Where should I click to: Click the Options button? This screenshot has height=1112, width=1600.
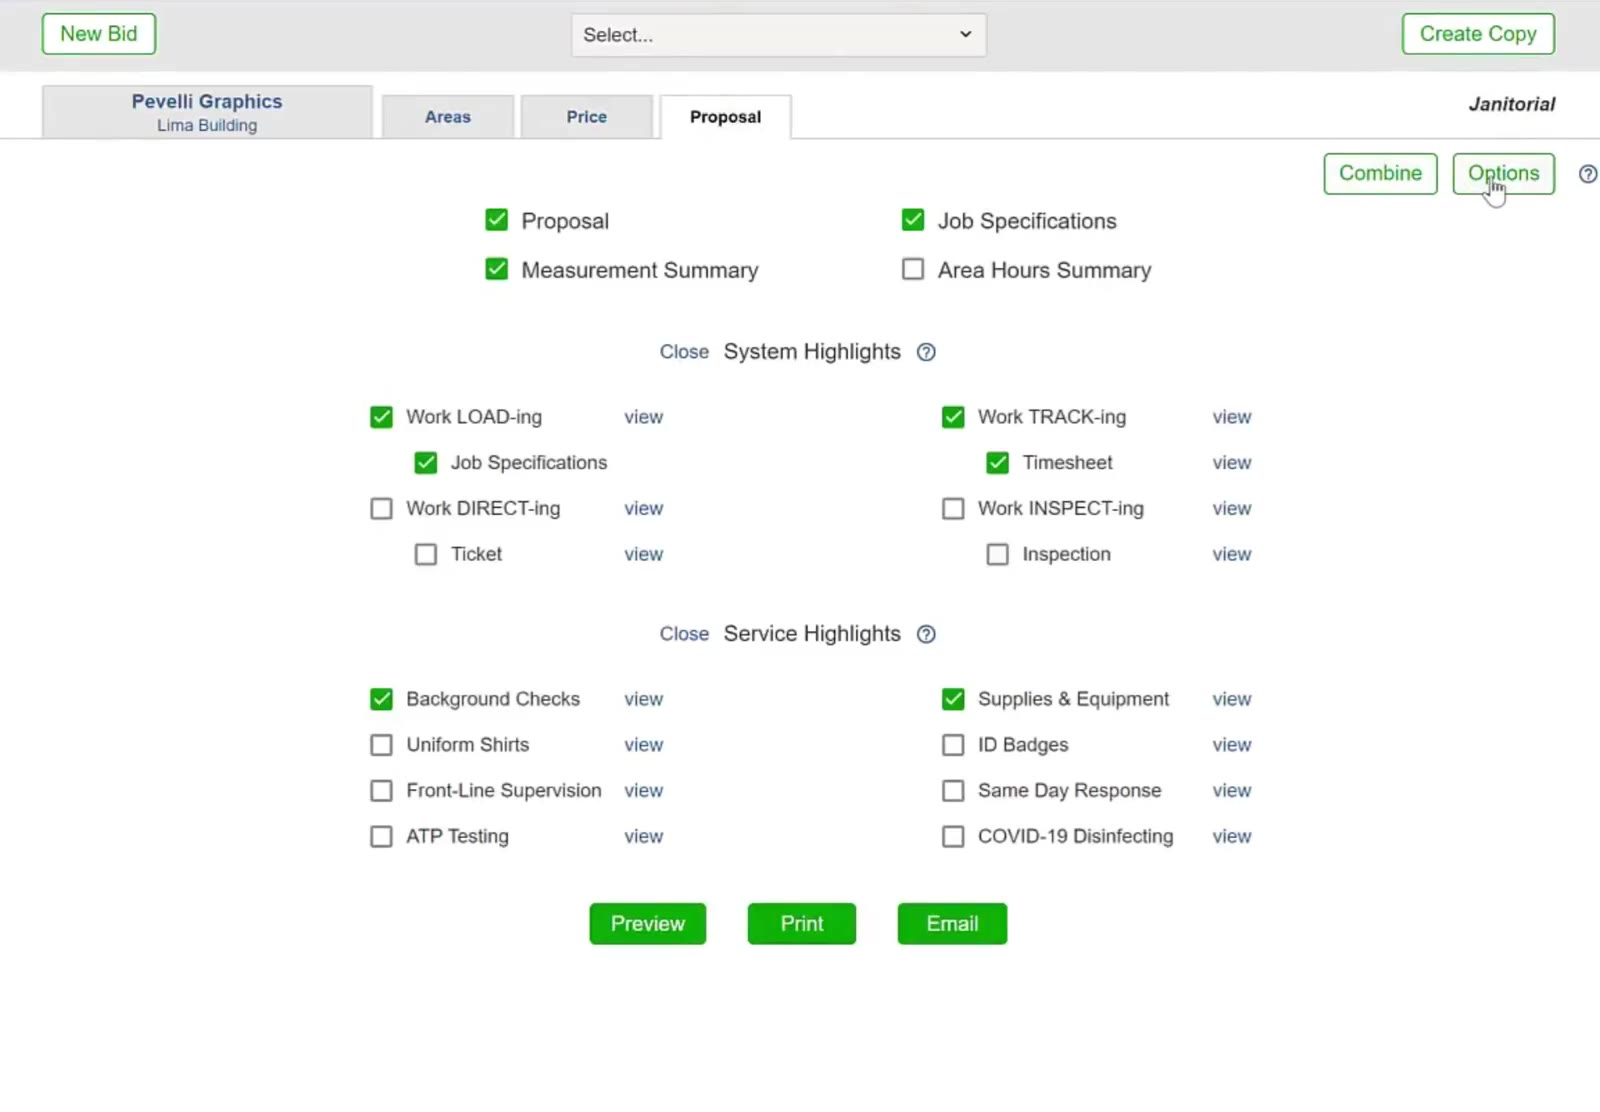(1503, 174)
